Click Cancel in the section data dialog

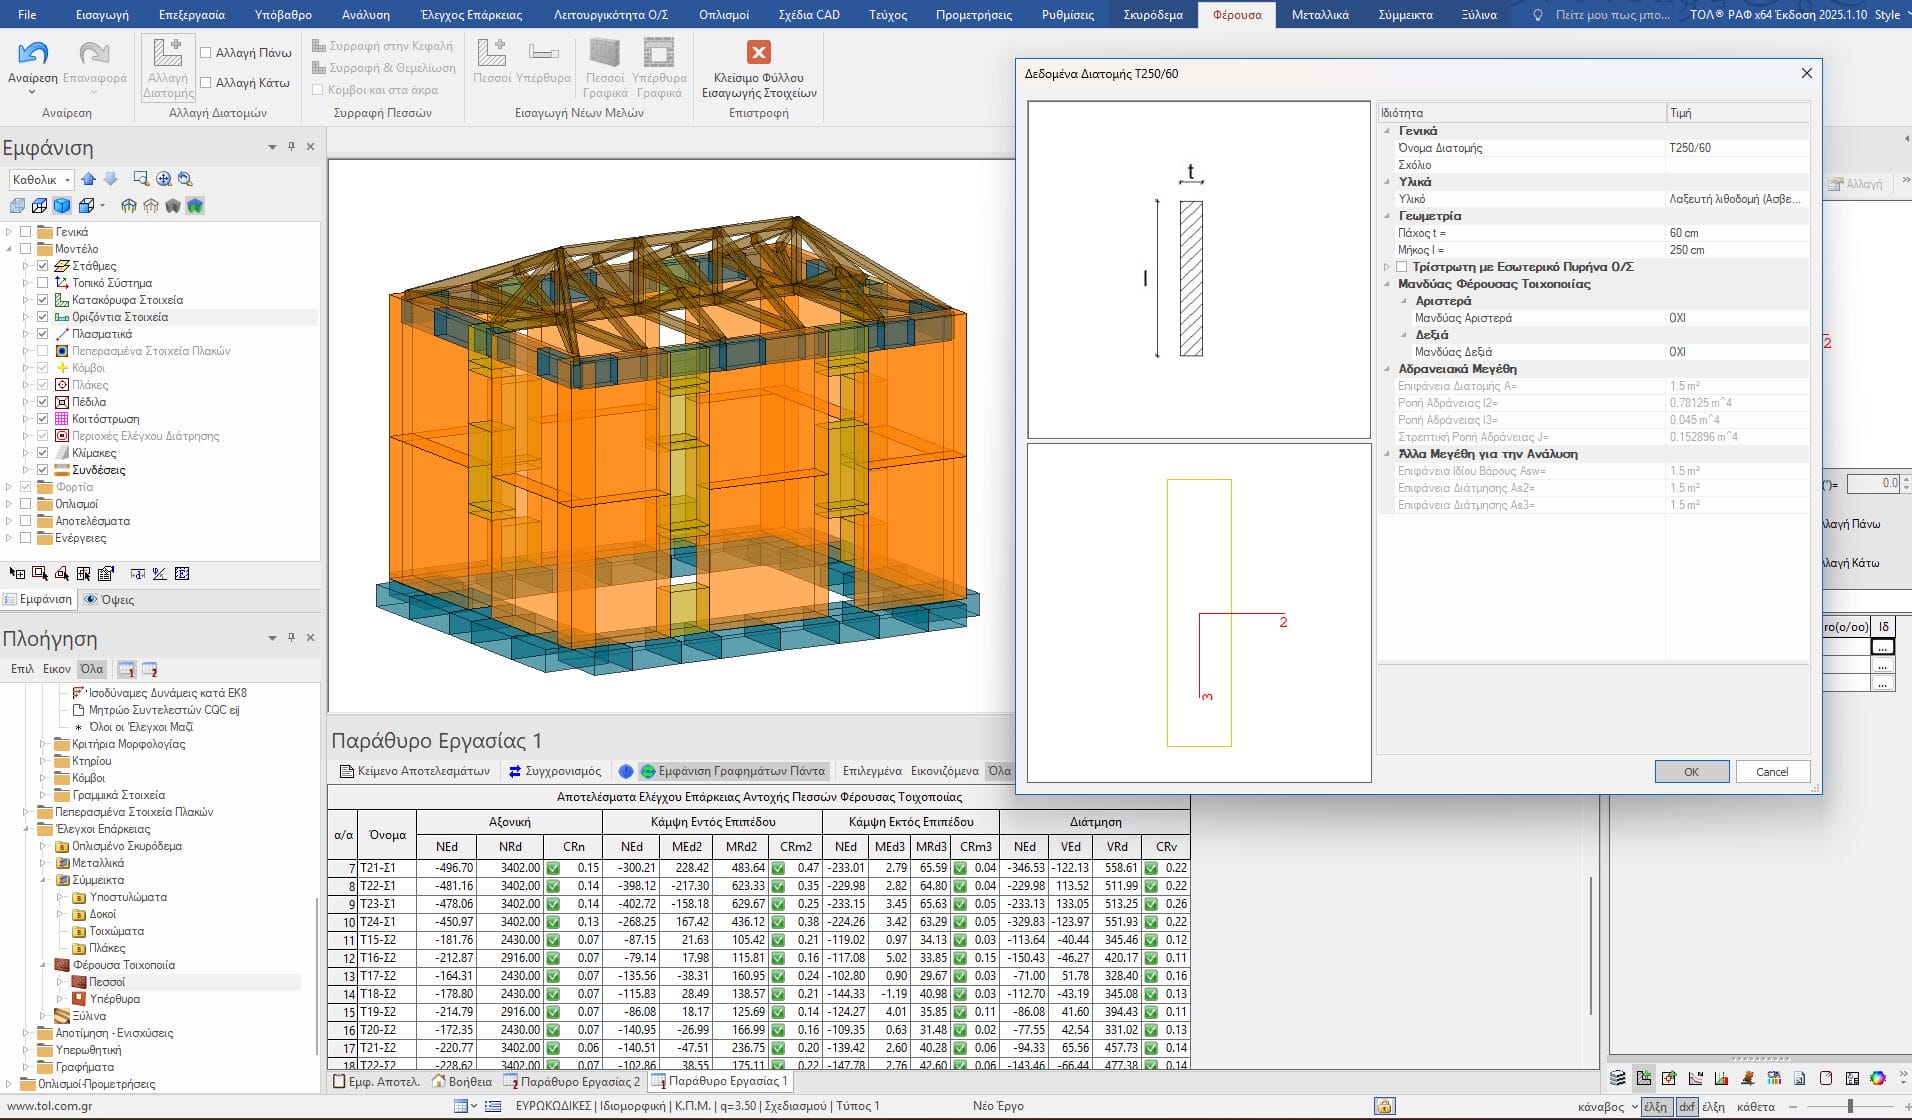coord(1771,772)
